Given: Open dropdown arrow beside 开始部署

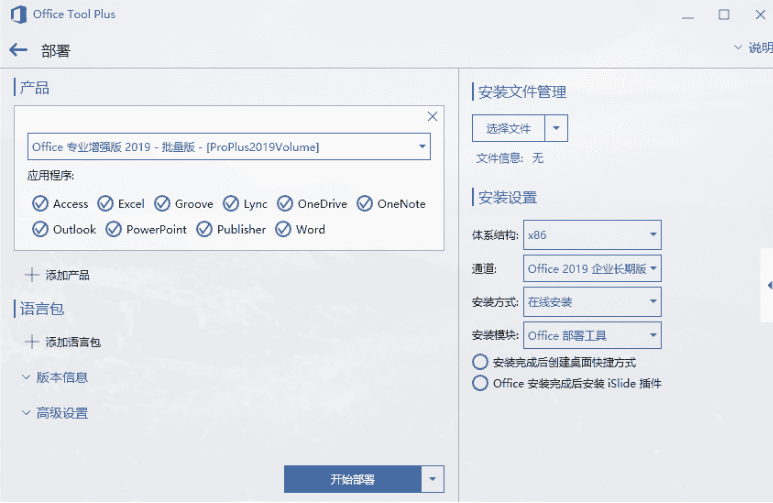Looking at the screenshot, I should pyautogui.click(x=432, y=479).
